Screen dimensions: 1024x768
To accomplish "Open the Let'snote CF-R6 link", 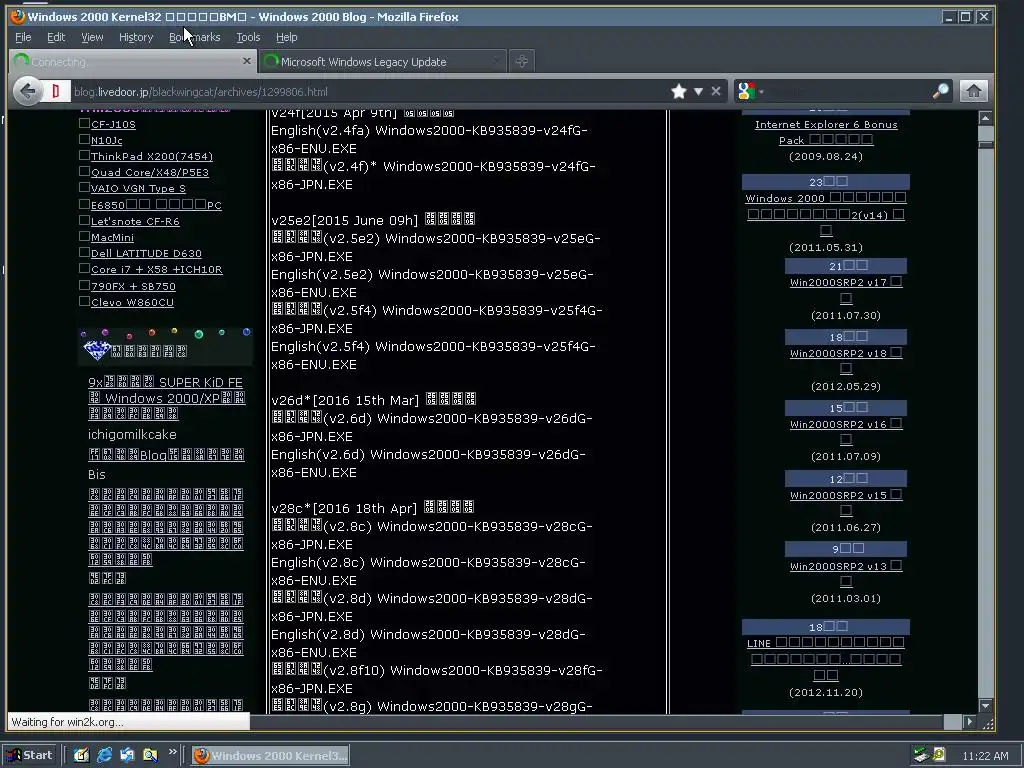I will [135, 221].
